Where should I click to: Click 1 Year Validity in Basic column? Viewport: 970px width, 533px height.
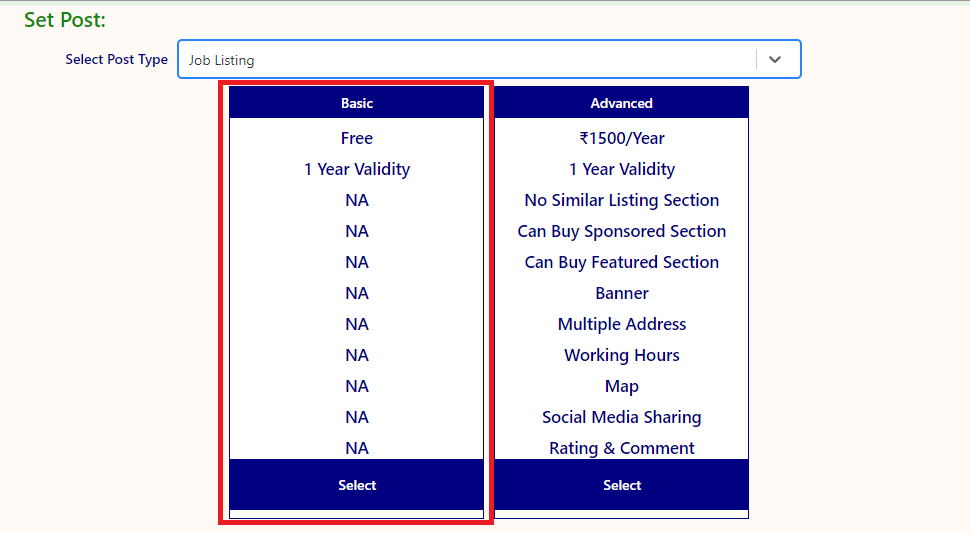(x=357, y=169)
